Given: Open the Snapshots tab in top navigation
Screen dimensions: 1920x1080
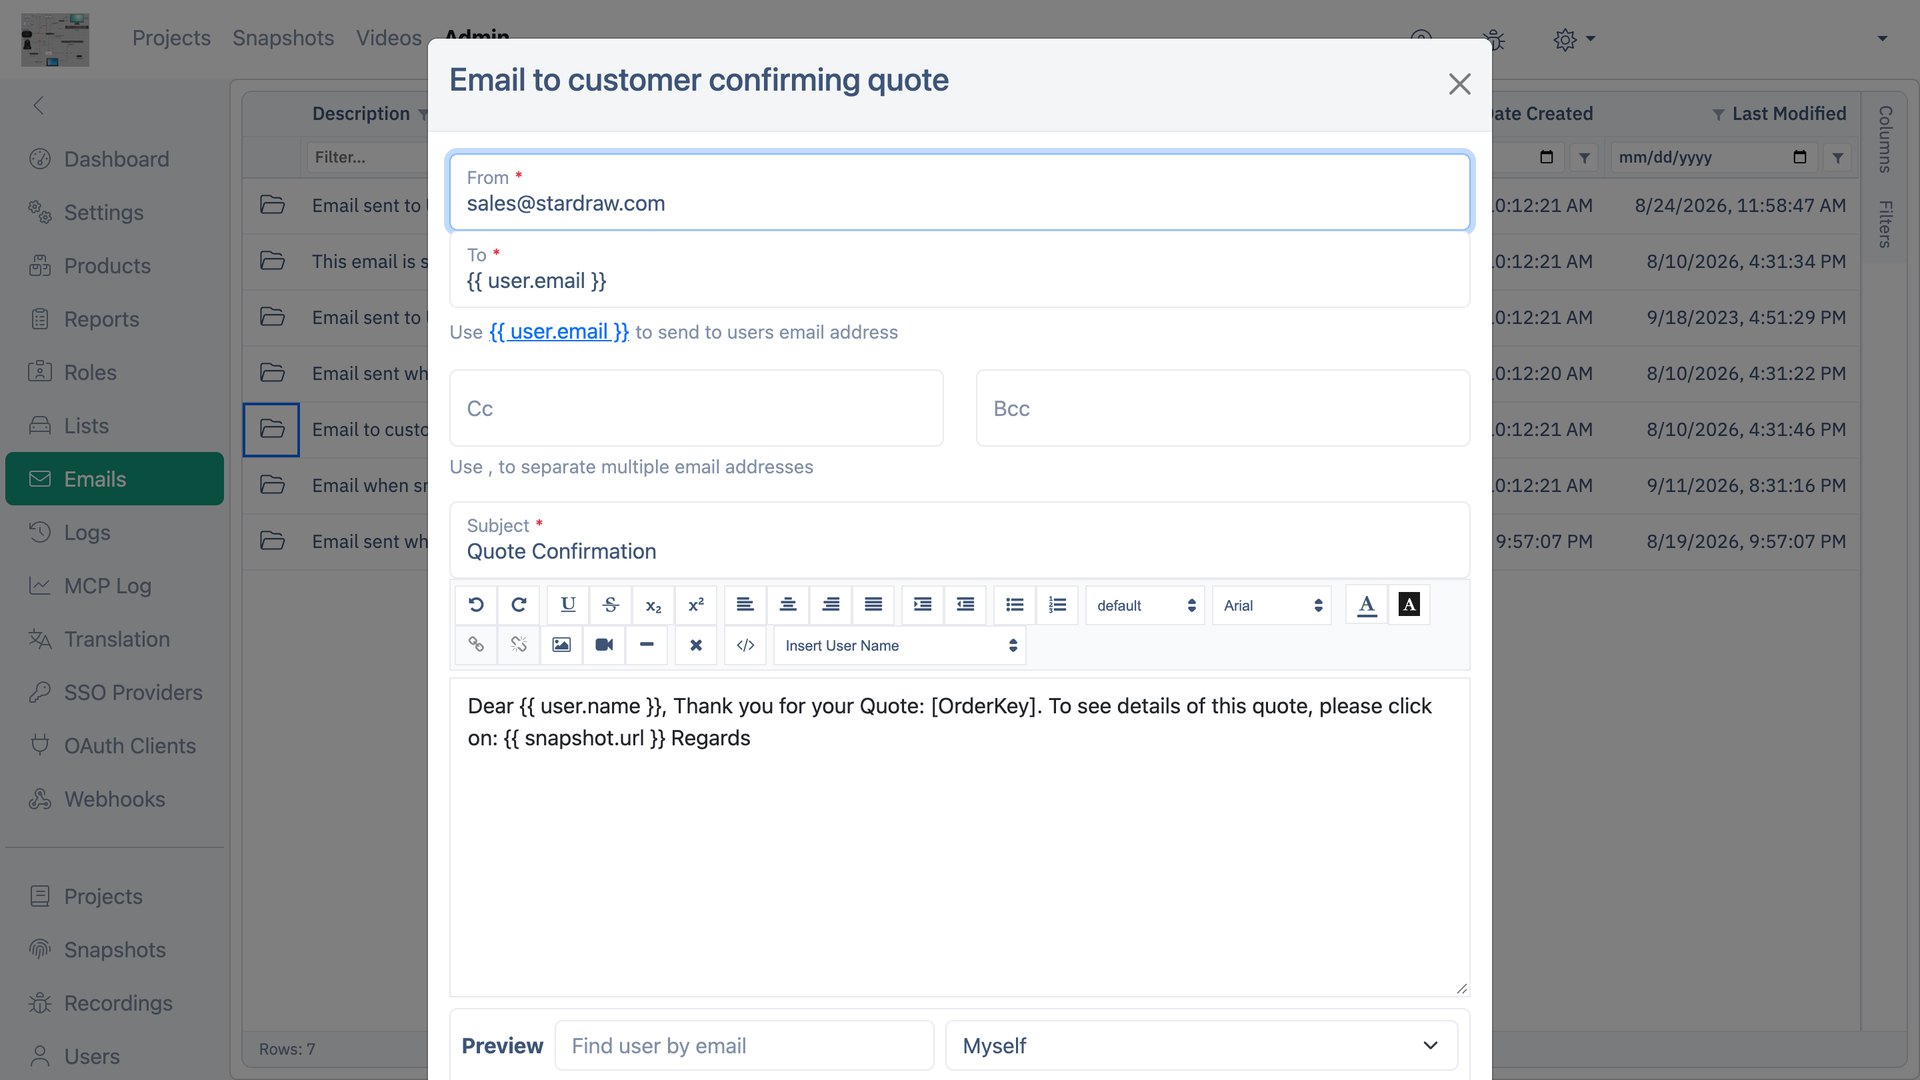Looking at the screenshot, I should click(x=283, y=38).
